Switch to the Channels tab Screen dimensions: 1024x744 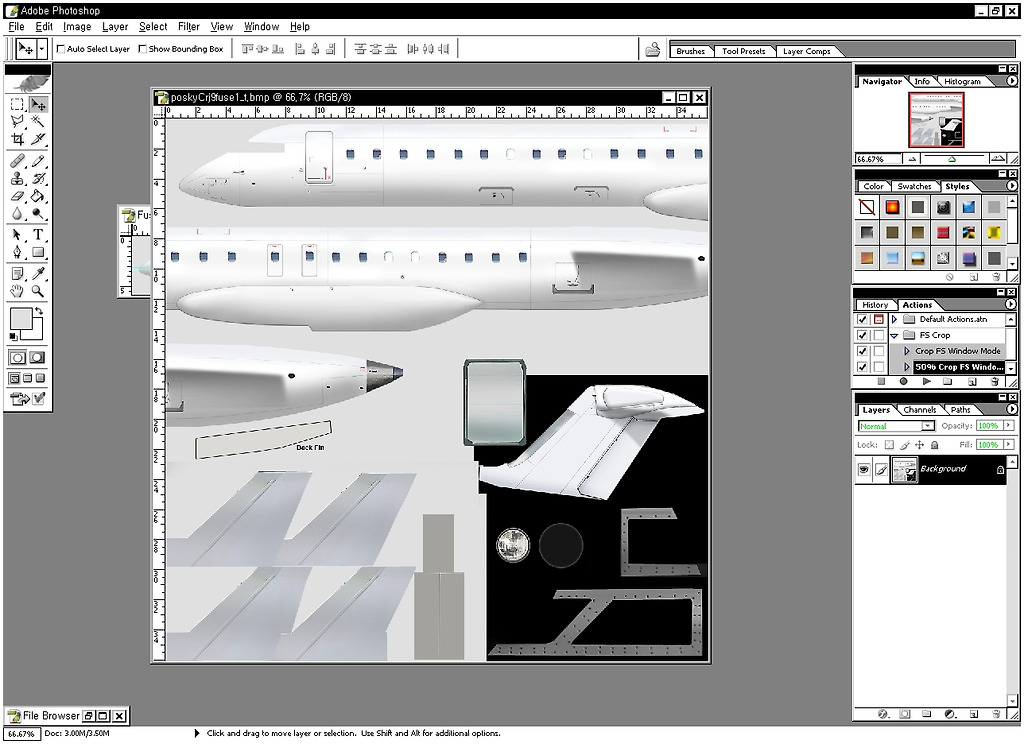(x=919, y=410)
